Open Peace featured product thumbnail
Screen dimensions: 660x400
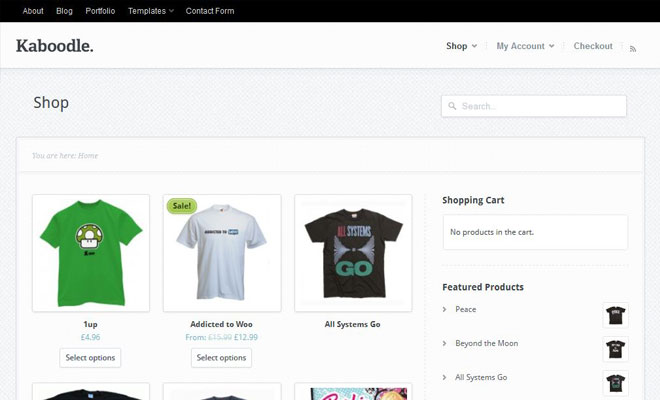click(x=616, y=316)
